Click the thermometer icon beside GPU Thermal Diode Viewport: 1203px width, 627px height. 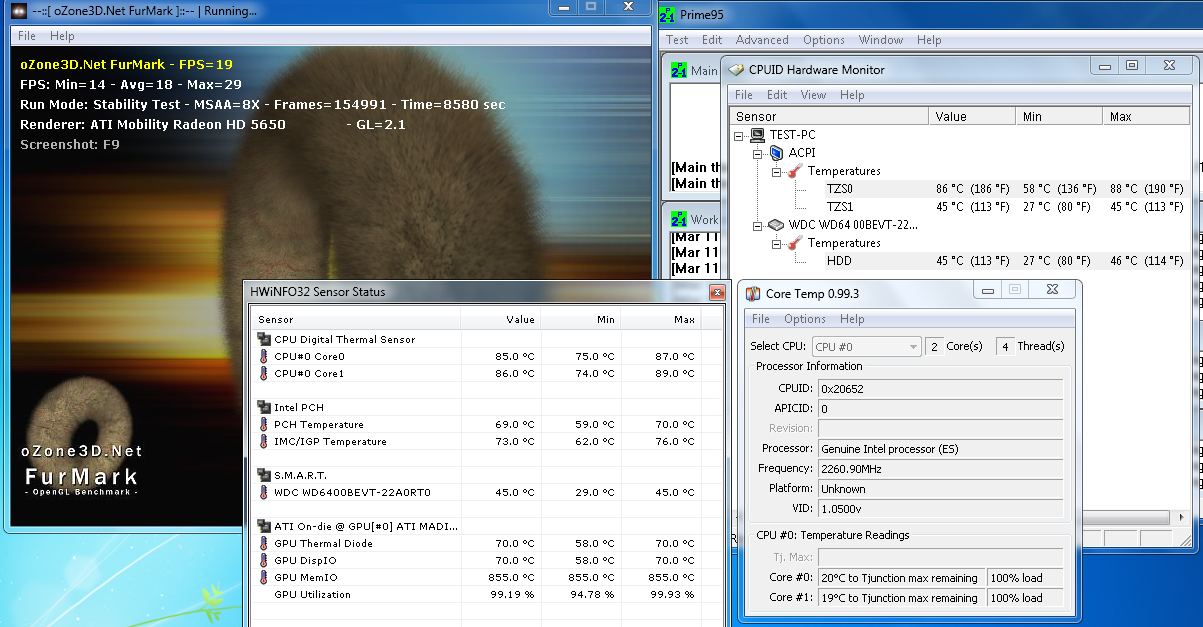264,543
